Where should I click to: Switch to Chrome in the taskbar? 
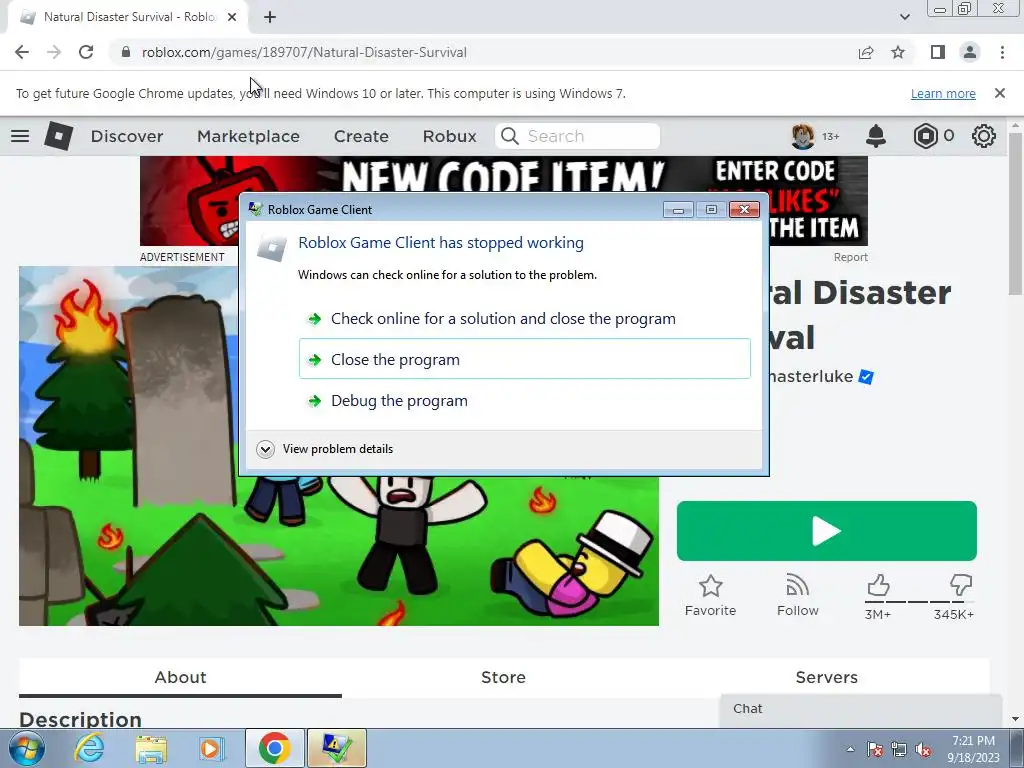[275, 748]
